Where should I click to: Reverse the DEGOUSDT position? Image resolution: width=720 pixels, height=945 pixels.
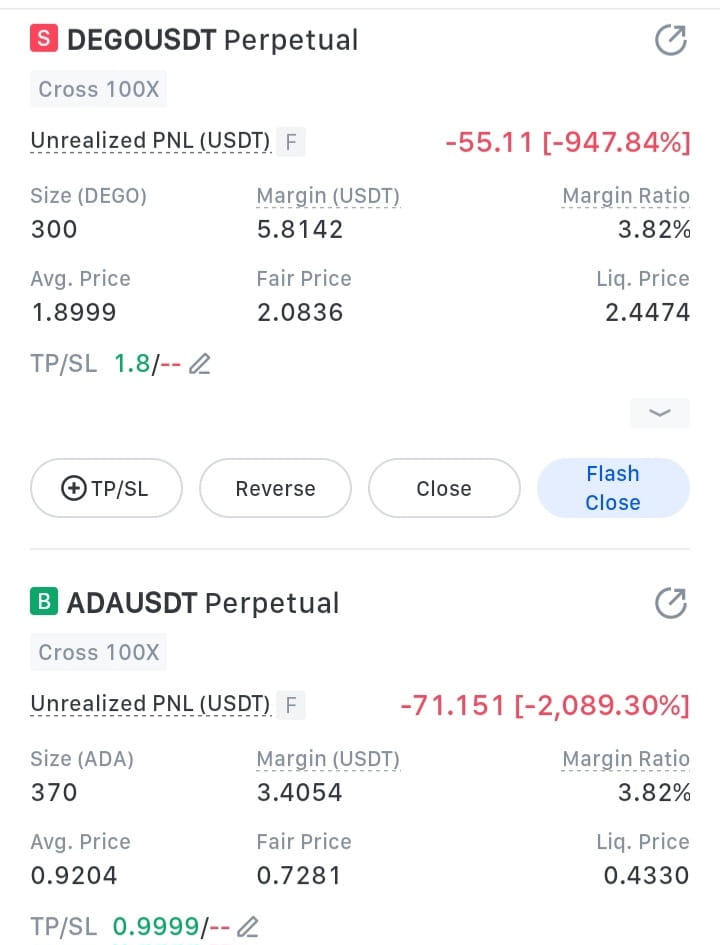click(275, 488)
